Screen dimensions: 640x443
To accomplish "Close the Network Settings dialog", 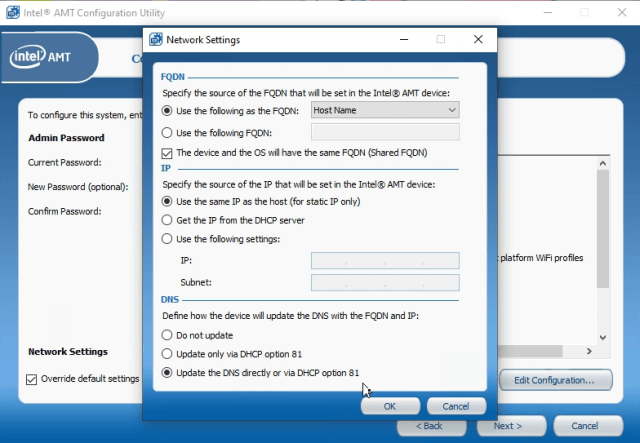I will point(478,39).
